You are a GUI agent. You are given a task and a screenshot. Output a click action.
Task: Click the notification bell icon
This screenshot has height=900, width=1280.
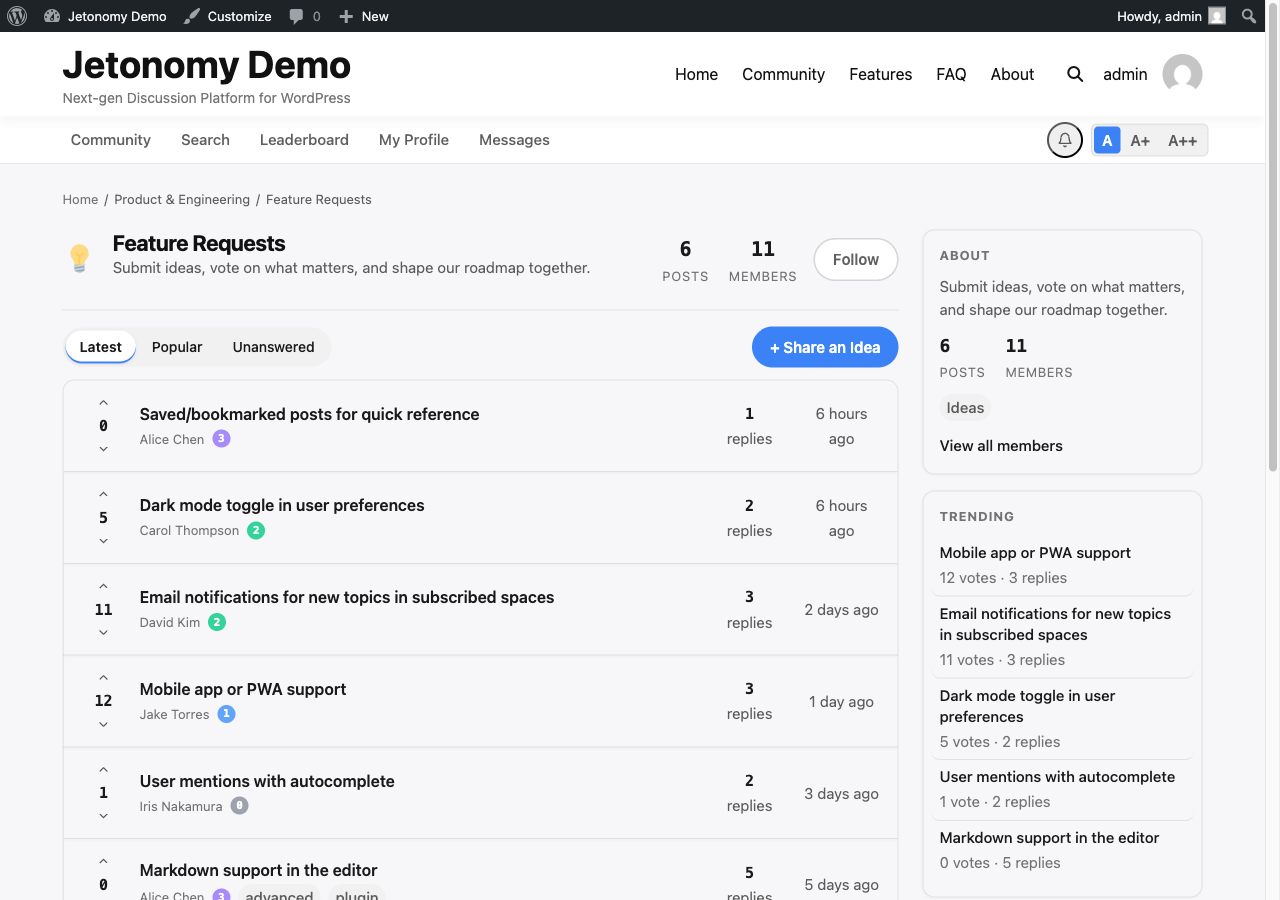(1063, 140)
